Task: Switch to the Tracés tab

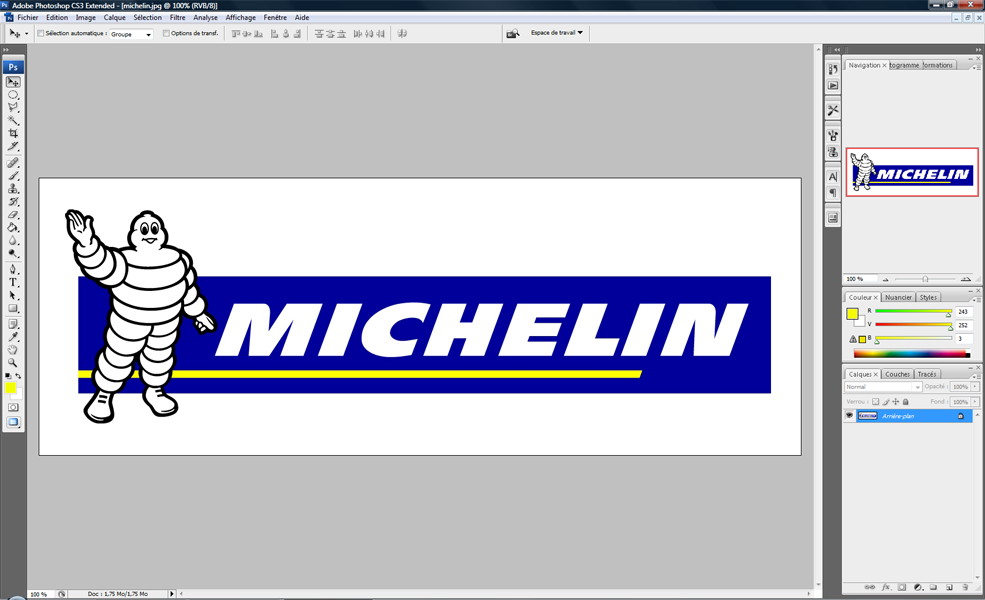Action: 927,374
